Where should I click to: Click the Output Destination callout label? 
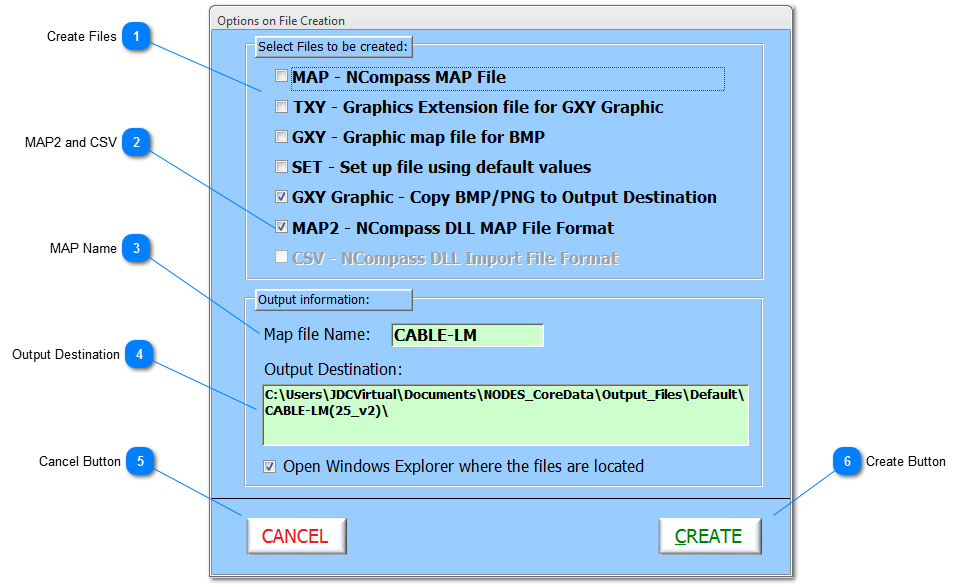[x=66, y=355]
